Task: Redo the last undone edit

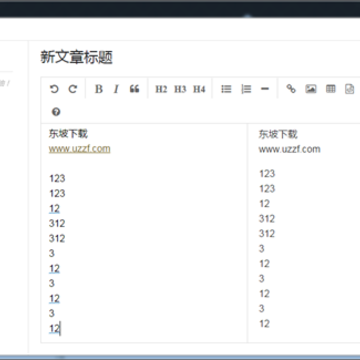Action: click(x=73, y=89)
